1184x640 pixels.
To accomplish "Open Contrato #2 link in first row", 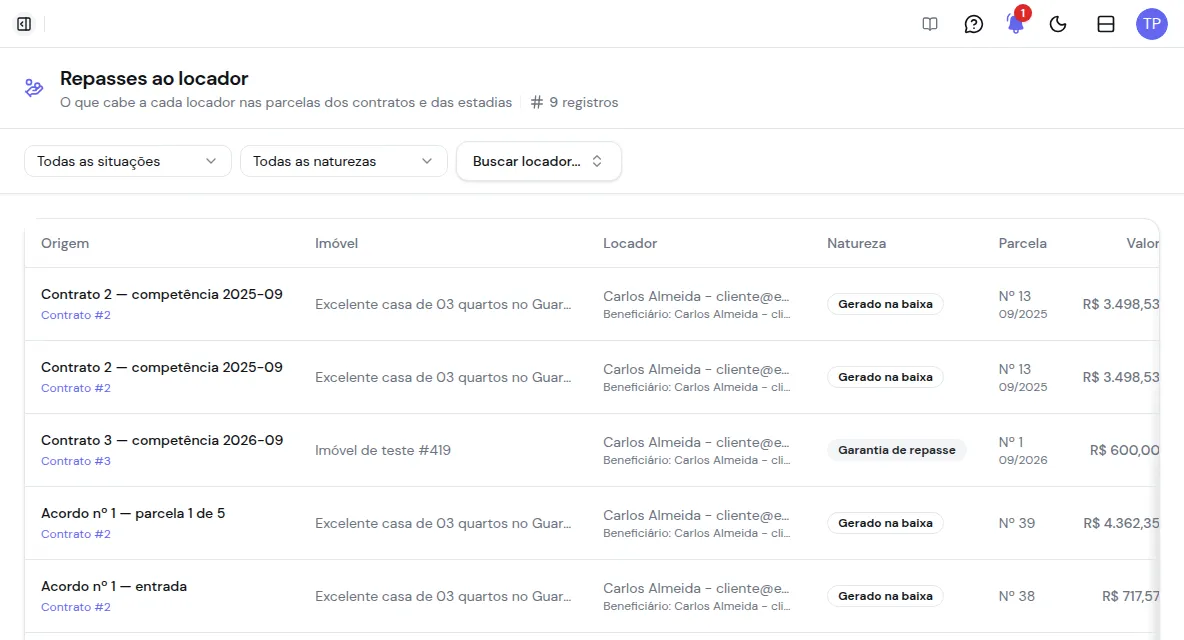I will tap(76, 315).
